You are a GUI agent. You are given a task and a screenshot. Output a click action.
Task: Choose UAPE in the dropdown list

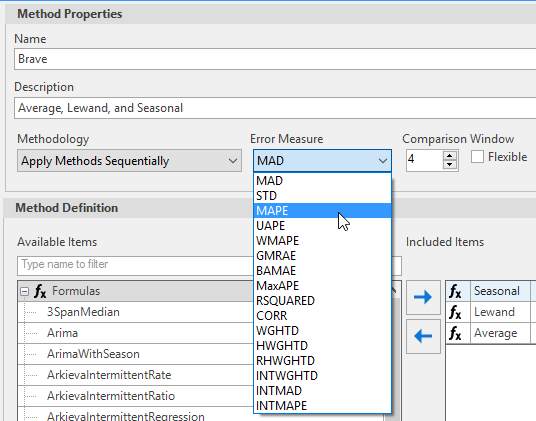tap(322, 226)
